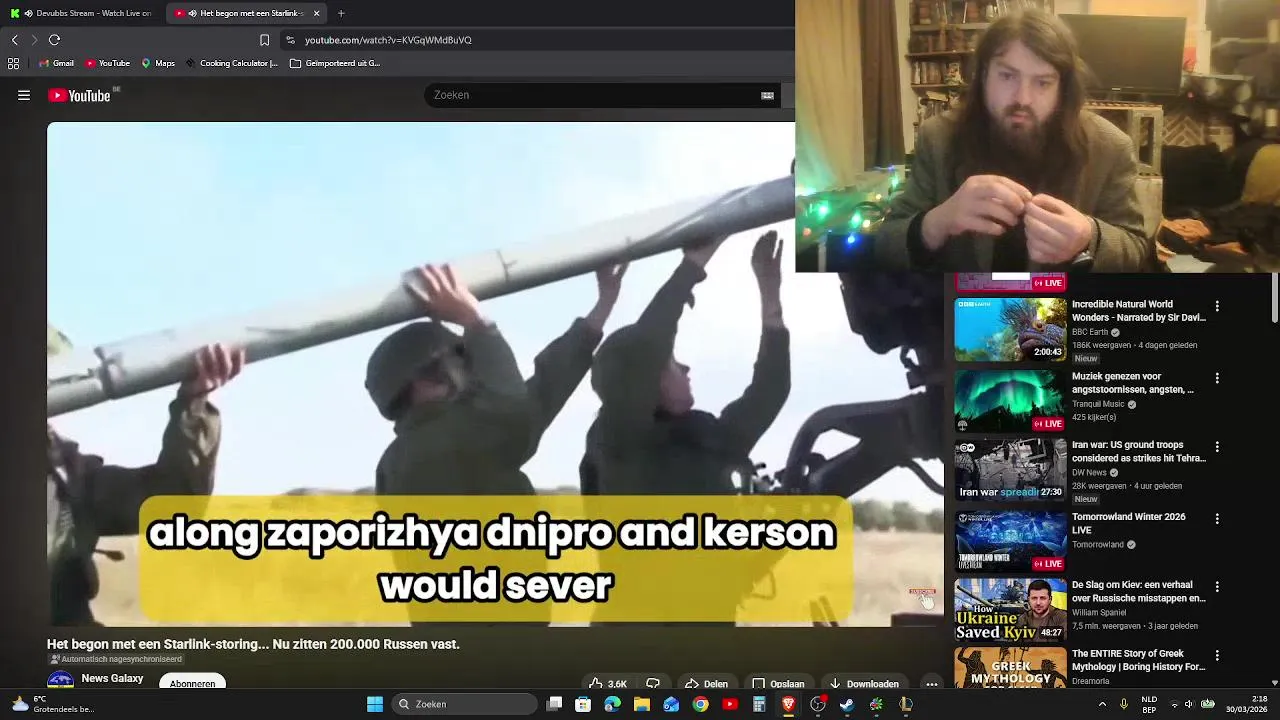Open the BBC Earth channel link
This screenshot has height=720, width=1280.
point(1090,332)
